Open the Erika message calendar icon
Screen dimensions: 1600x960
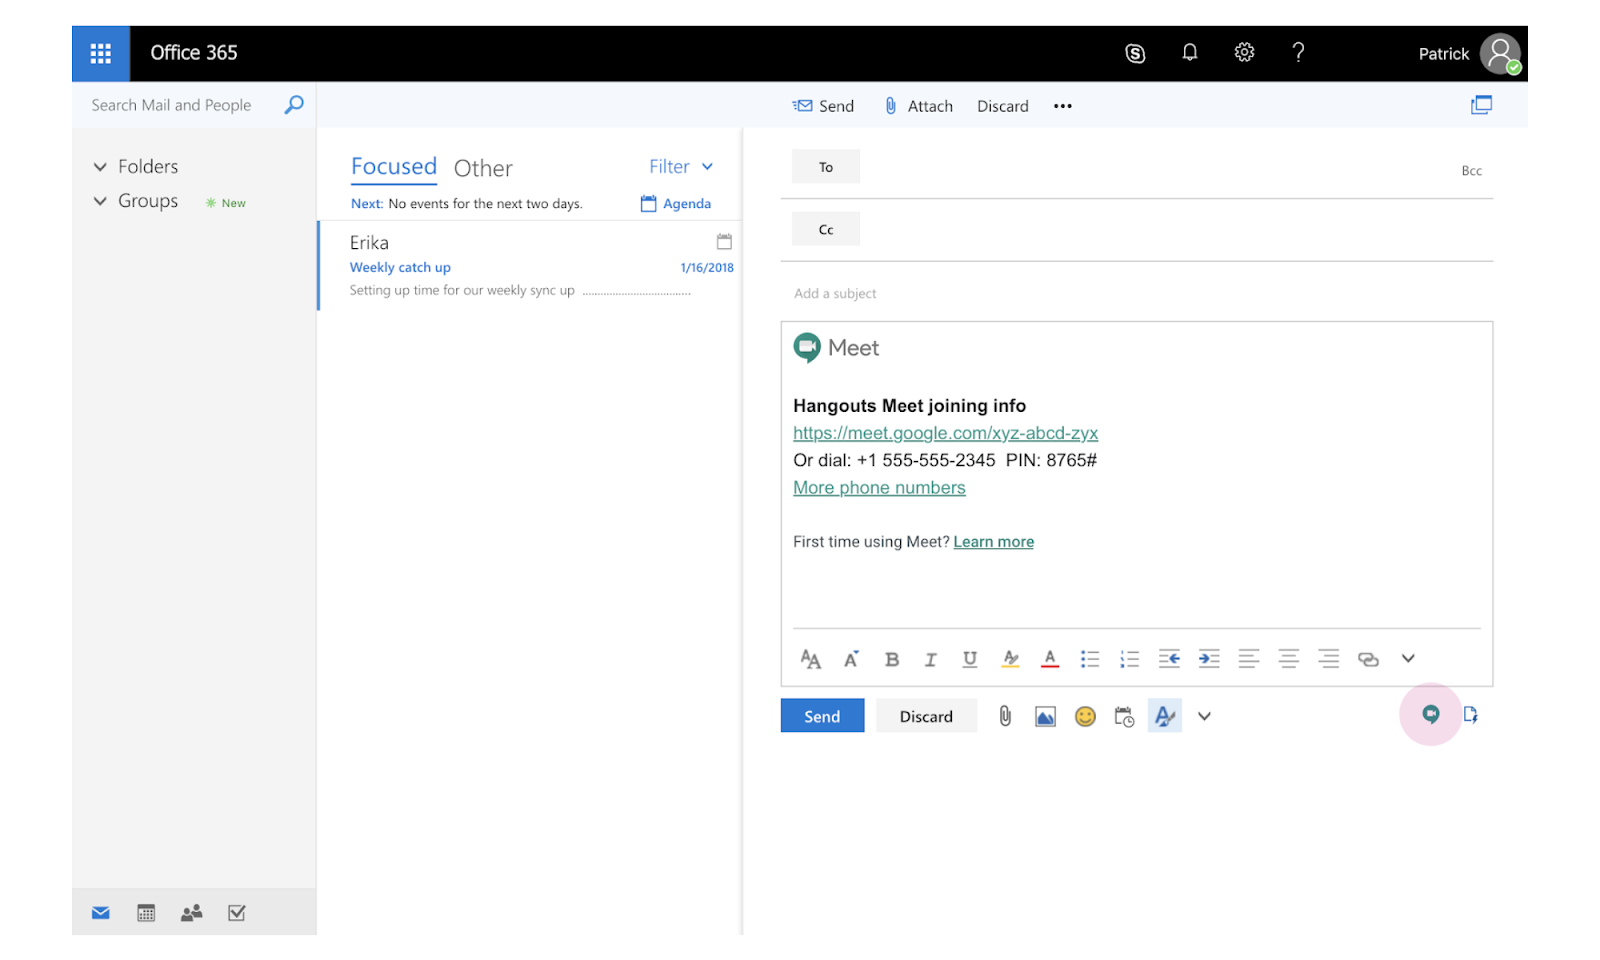[x=724, y=241]
